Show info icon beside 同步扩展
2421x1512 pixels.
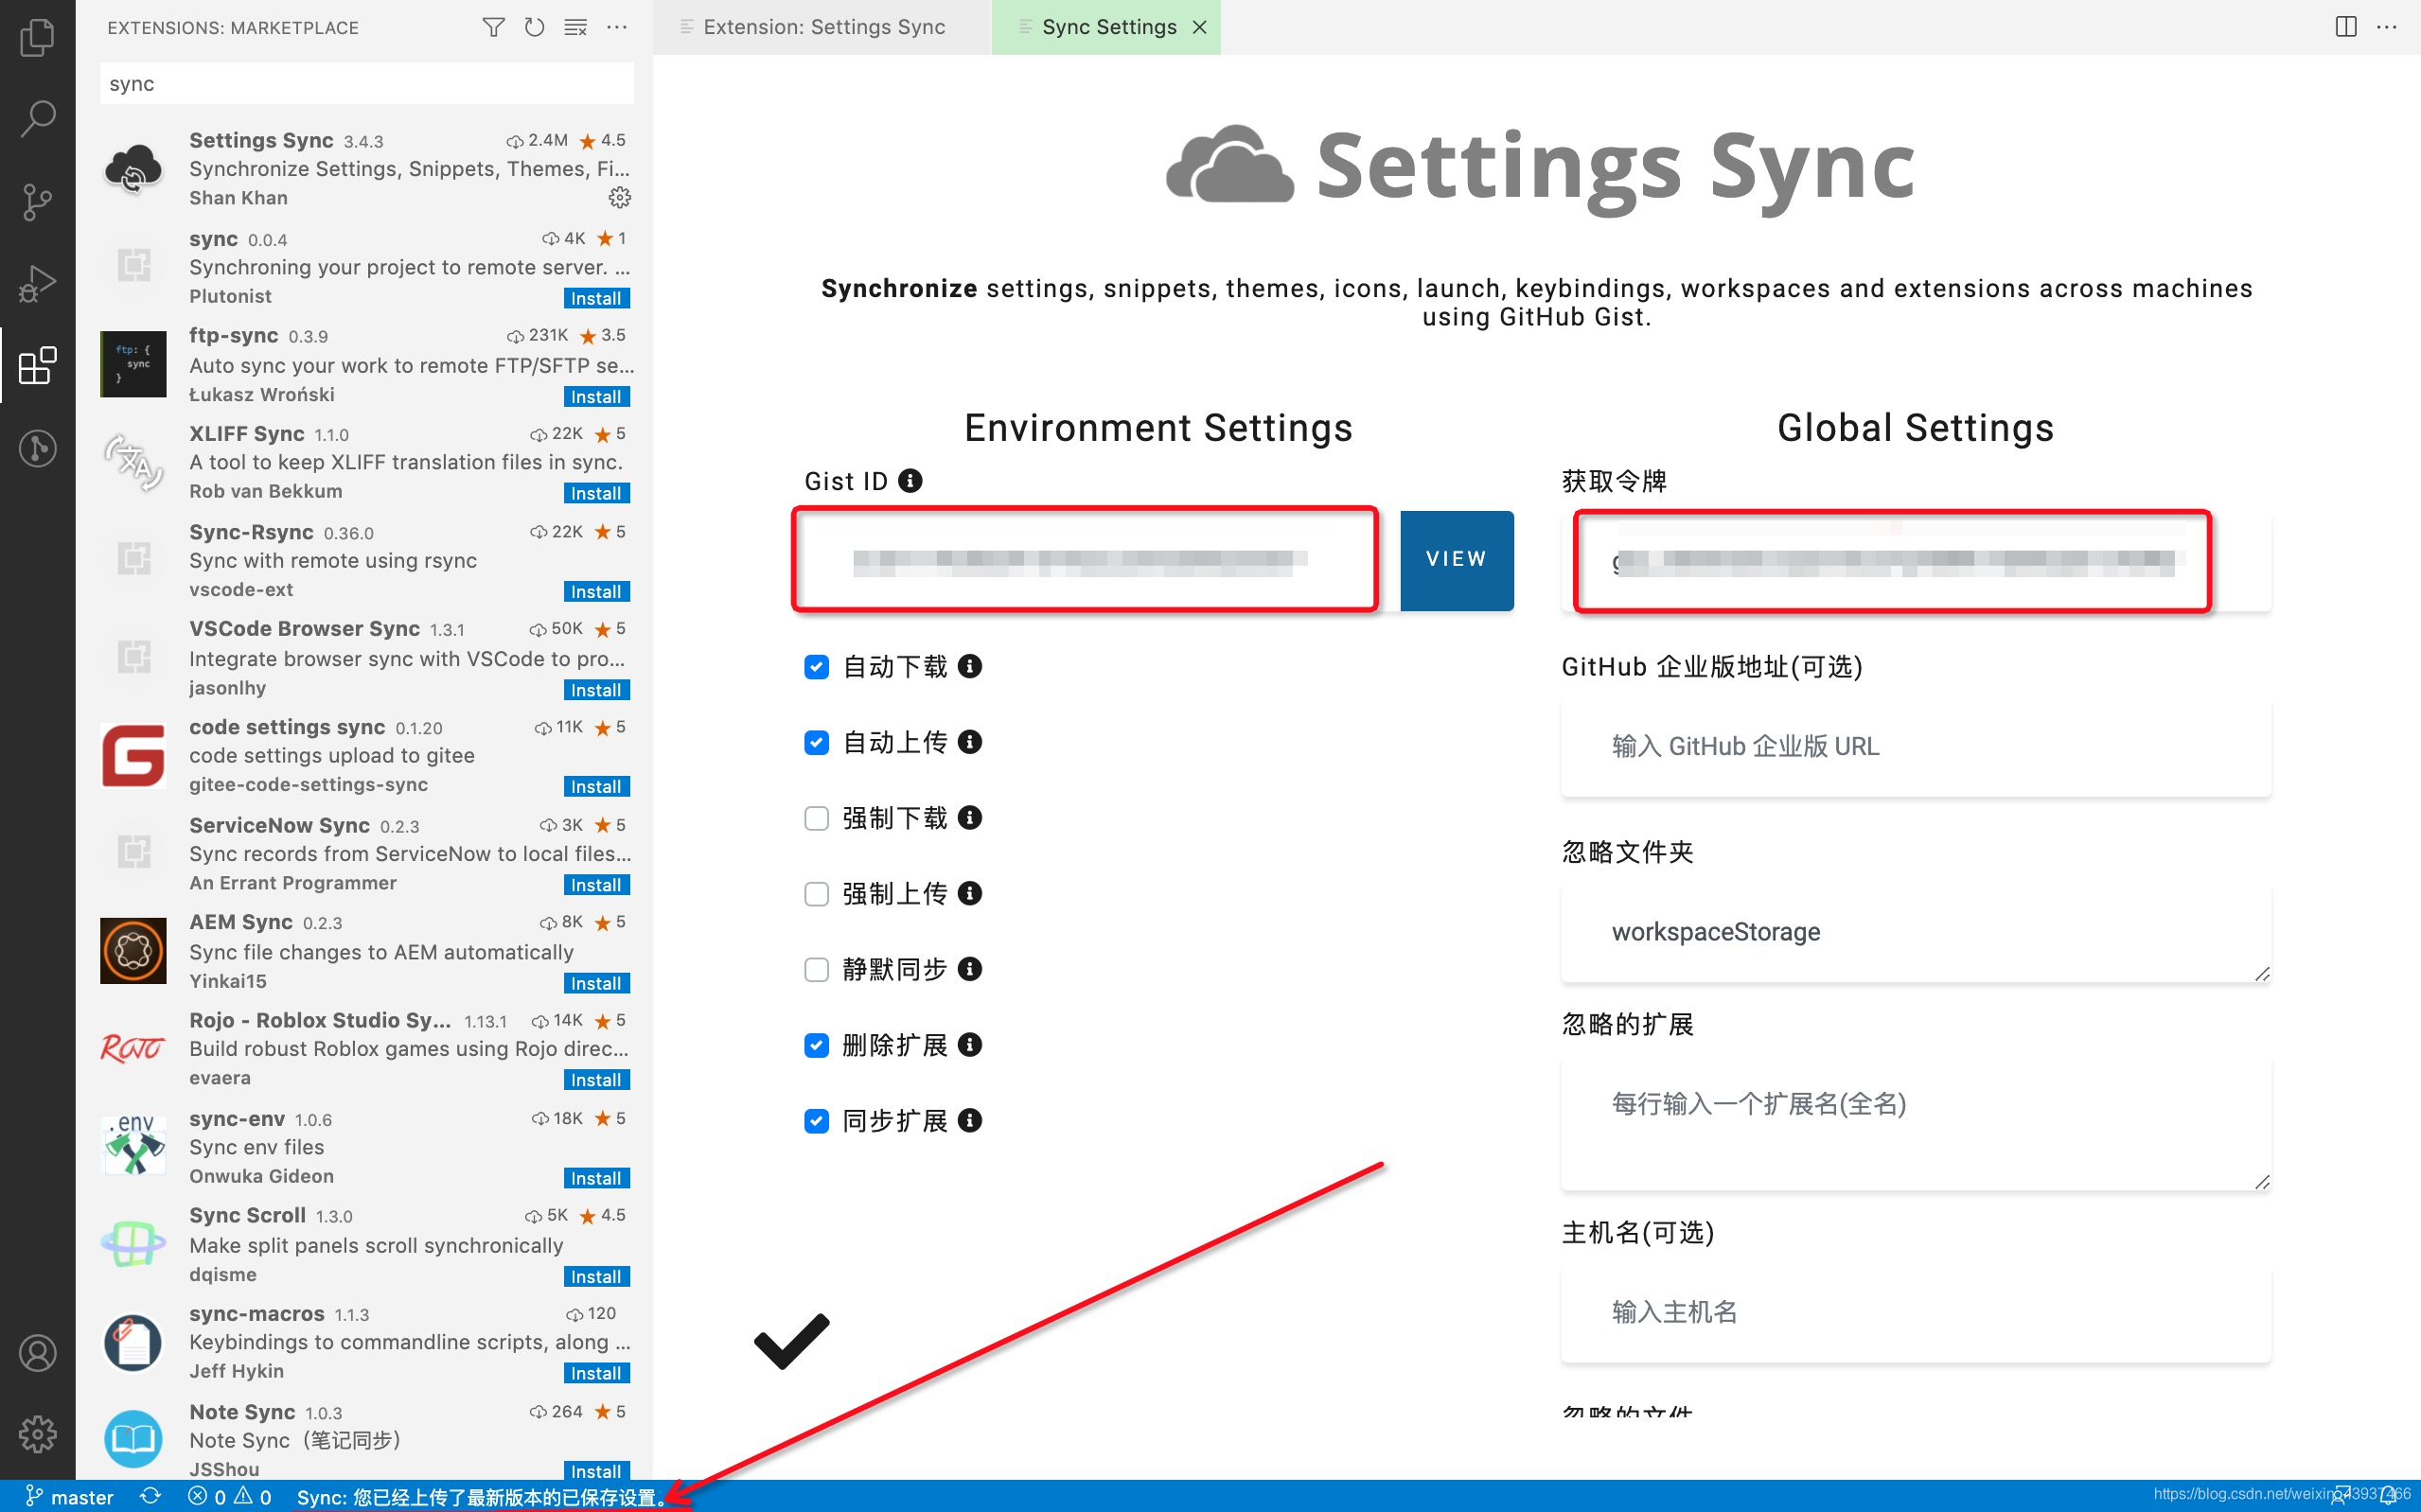pos(969,1120)
